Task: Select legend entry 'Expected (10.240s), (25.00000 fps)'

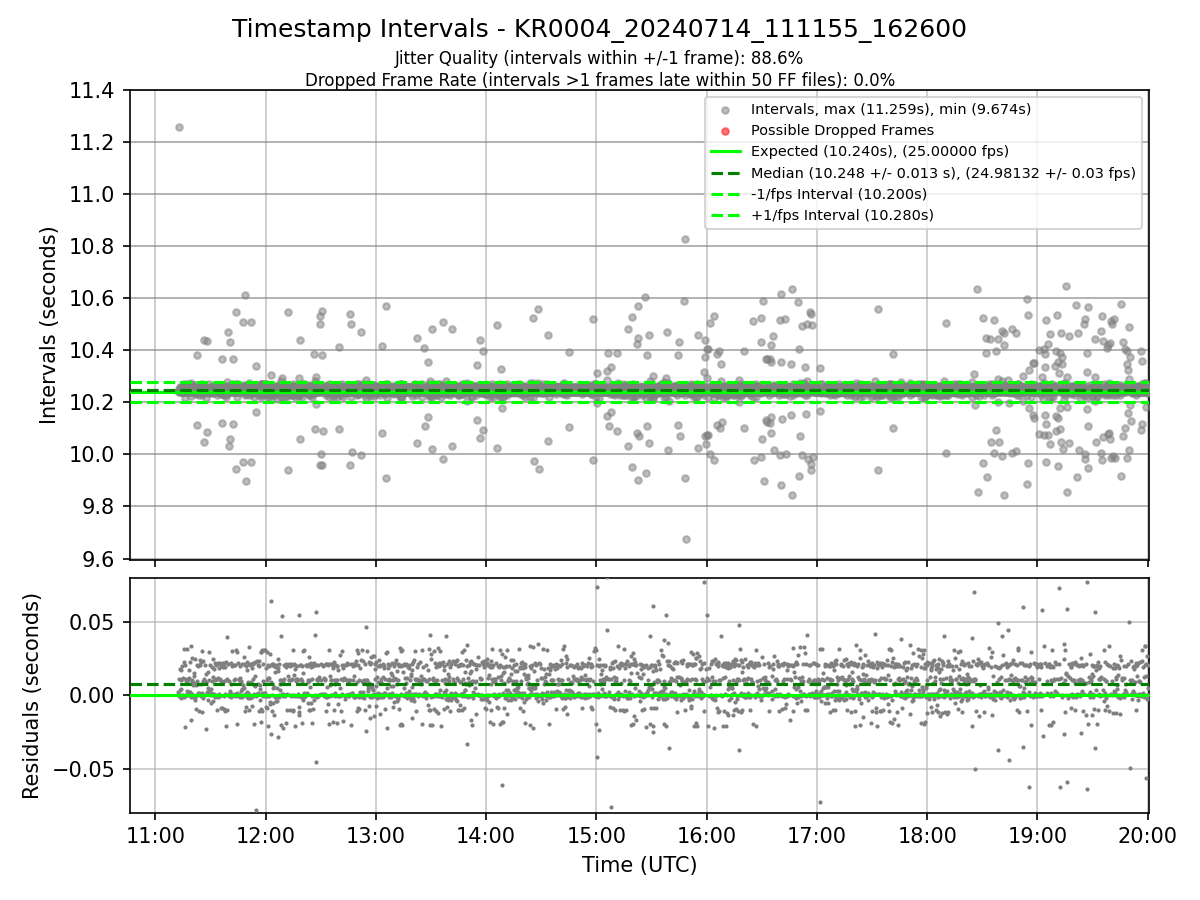Action: click(x=880, y=151)
